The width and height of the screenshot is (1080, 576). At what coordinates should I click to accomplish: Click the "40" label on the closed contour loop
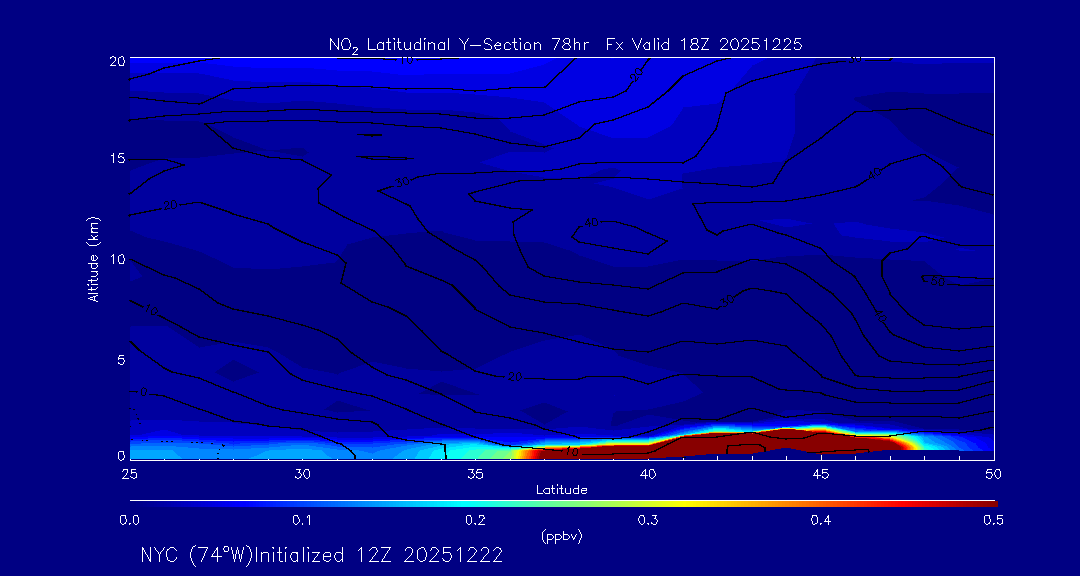coord(590,223)
